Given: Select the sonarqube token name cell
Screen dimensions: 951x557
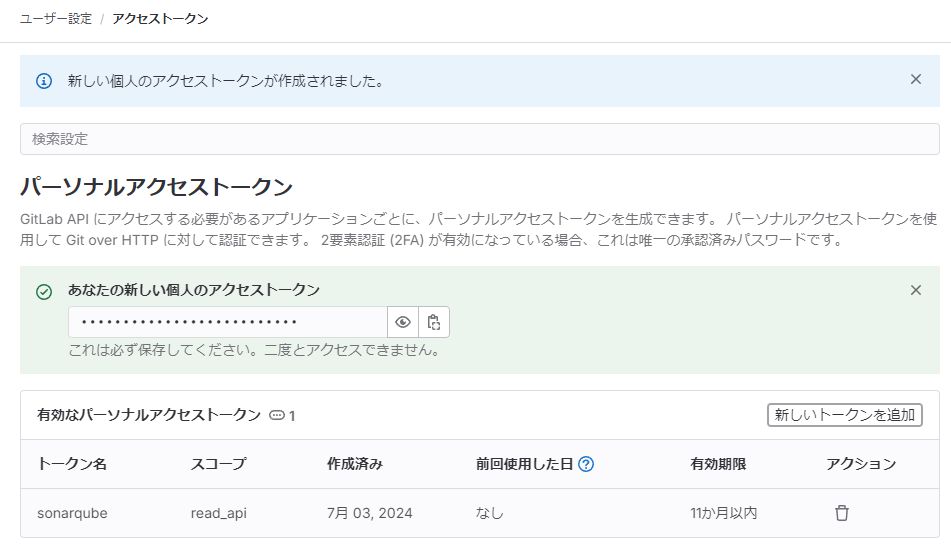Looking at the screenshot, I should coord(72,513).
